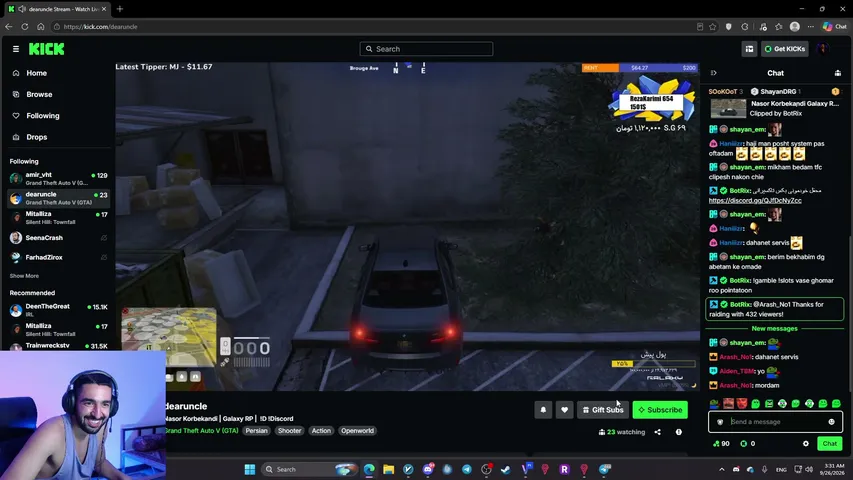Open Telegram from the taskbar

[467, 469]
